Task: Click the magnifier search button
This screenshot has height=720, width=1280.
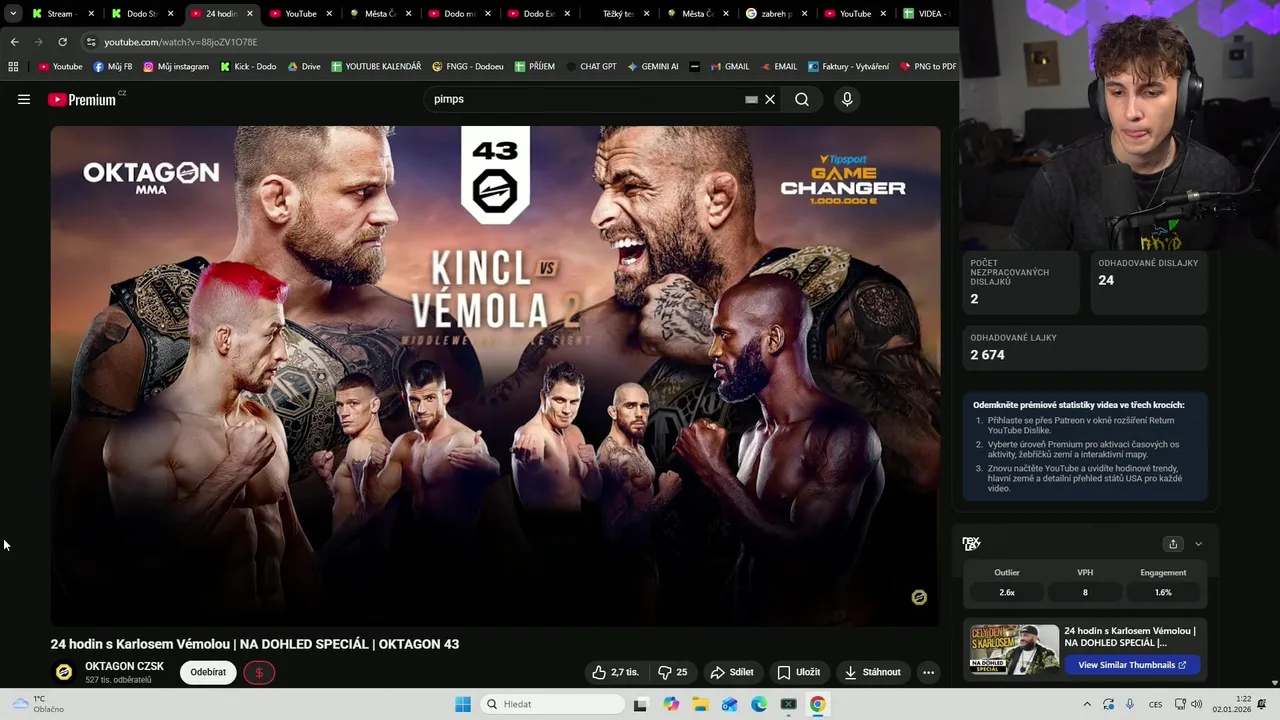Action: [x=802, y=99]
